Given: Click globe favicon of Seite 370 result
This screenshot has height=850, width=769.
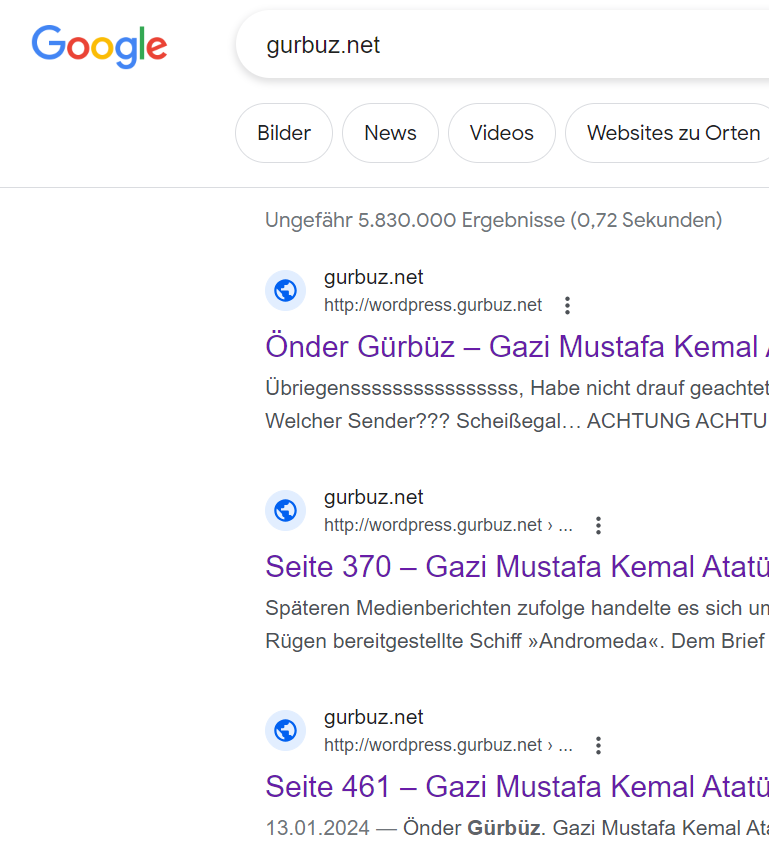Looking at the screenshot, I should (286, 511).
